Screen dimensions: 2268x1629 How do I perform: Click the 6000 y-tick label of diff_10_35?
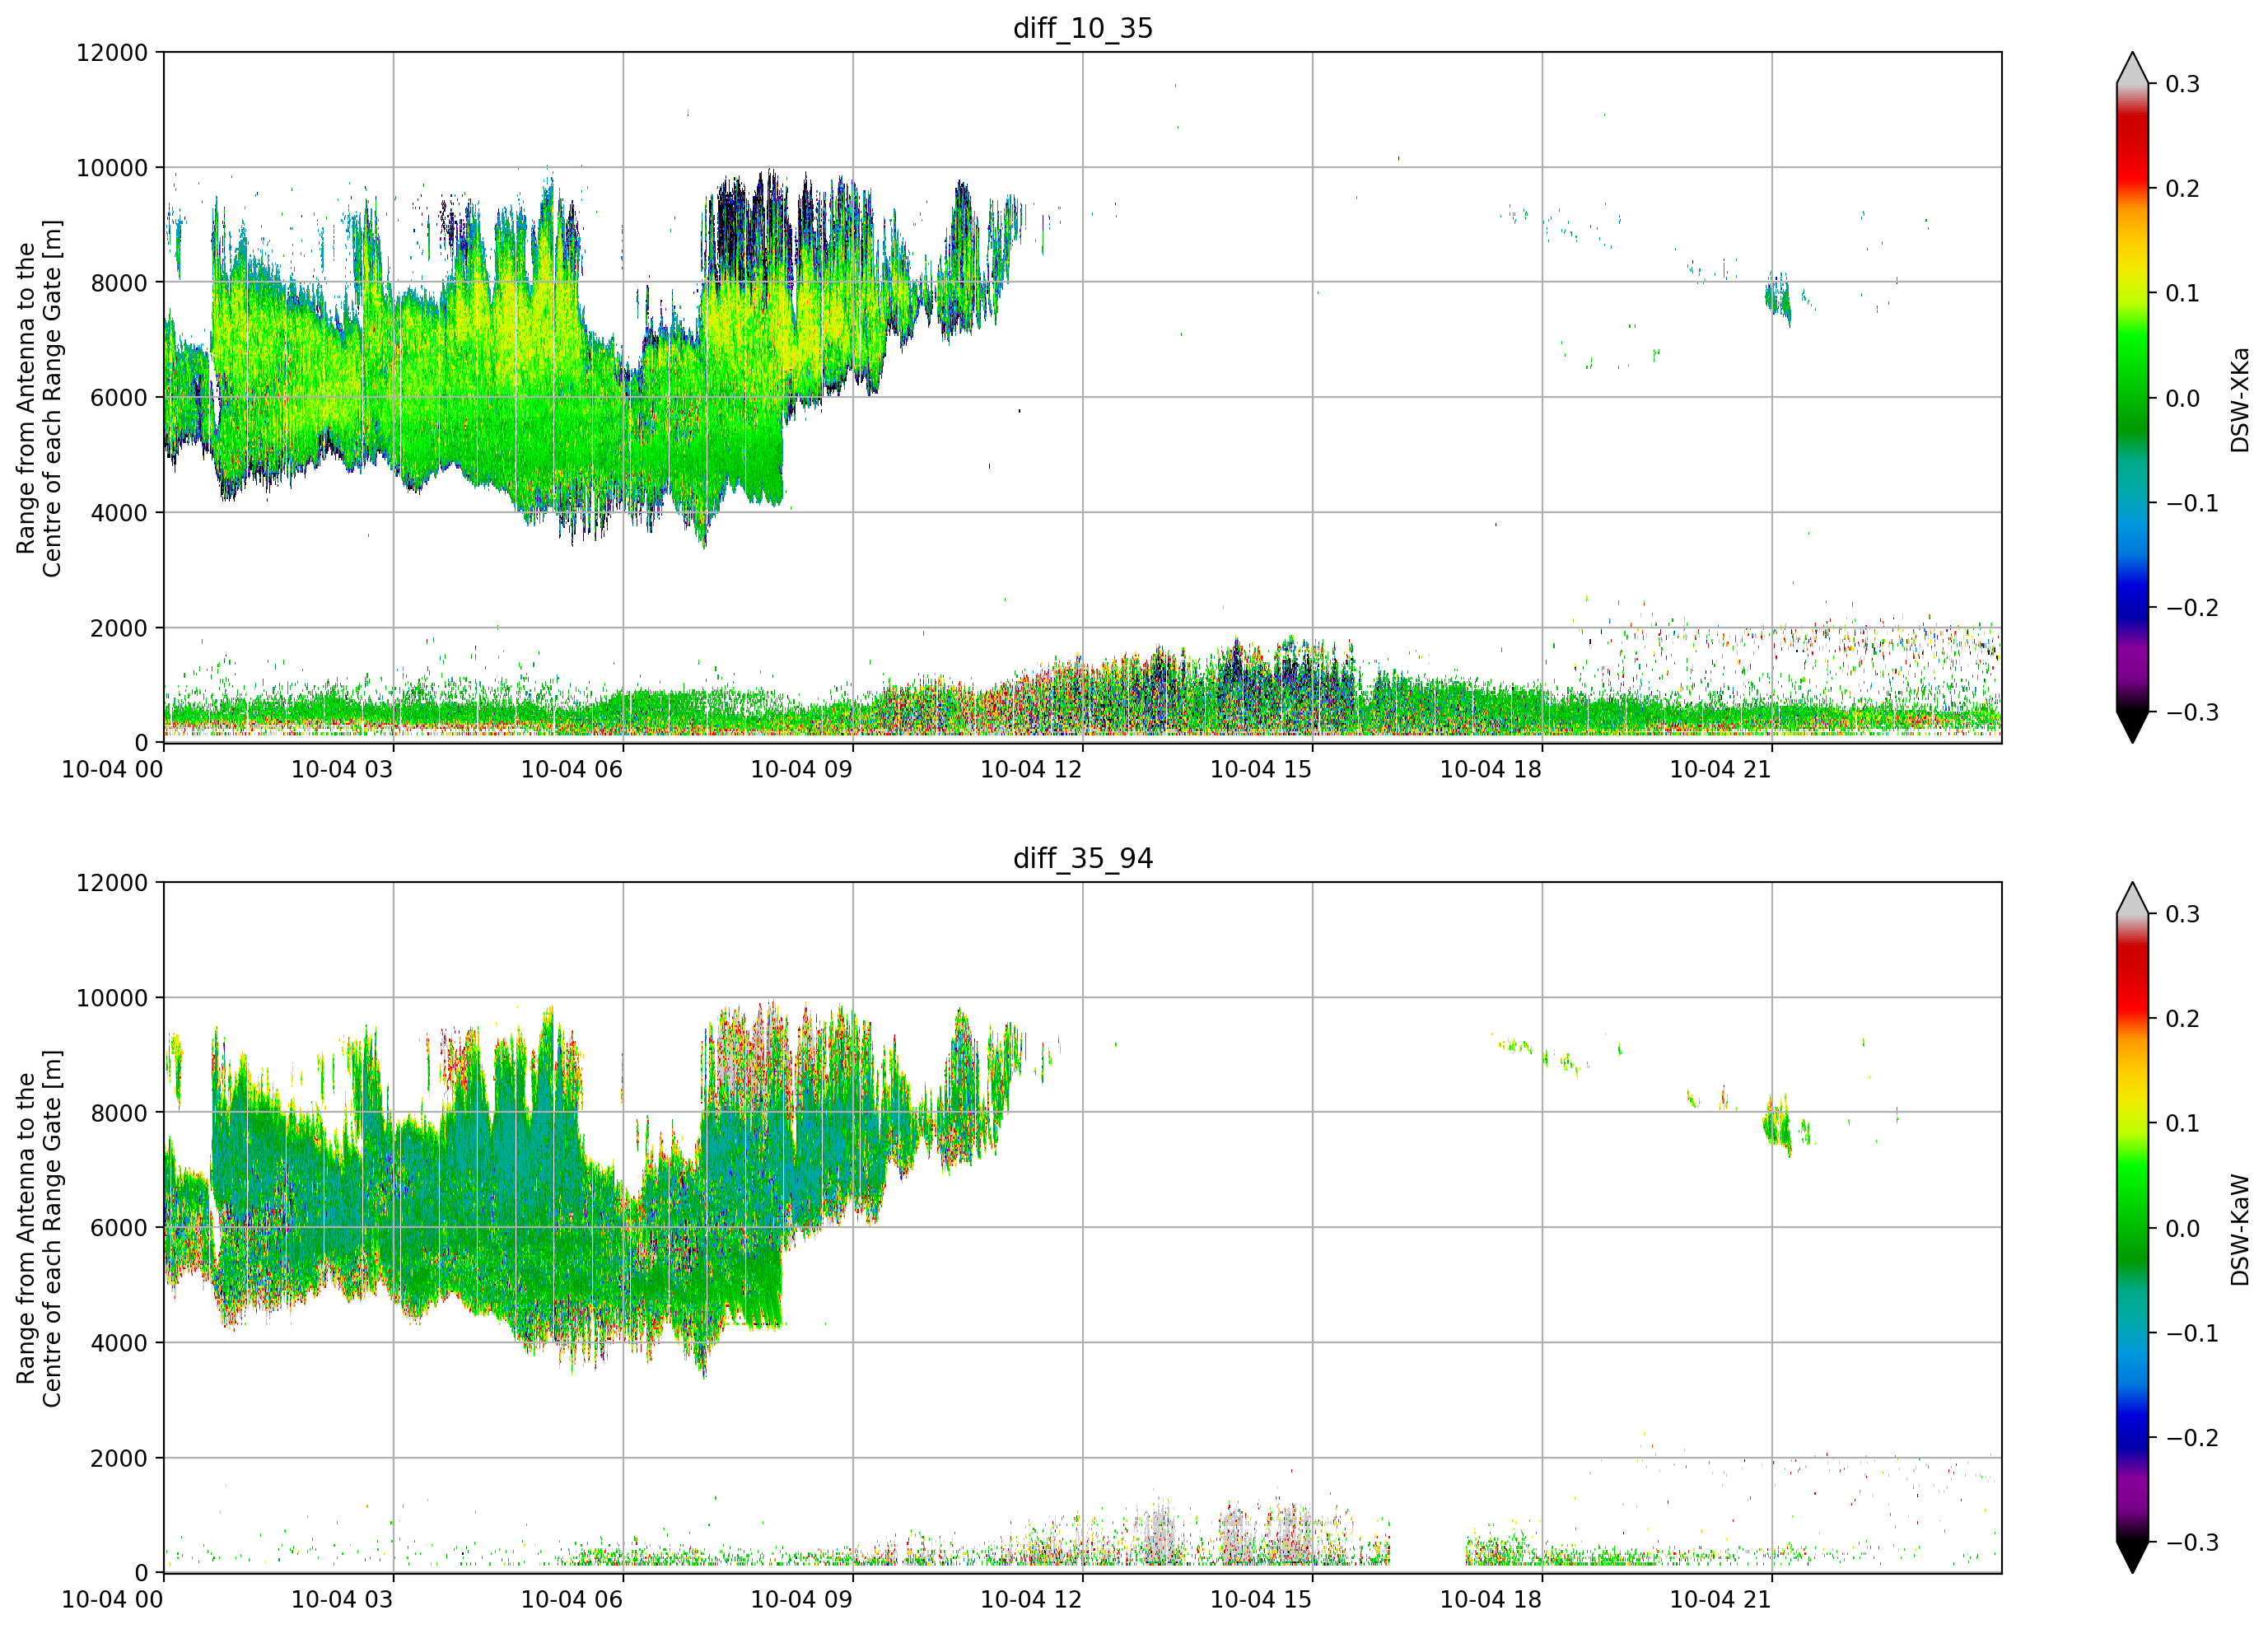119,398
